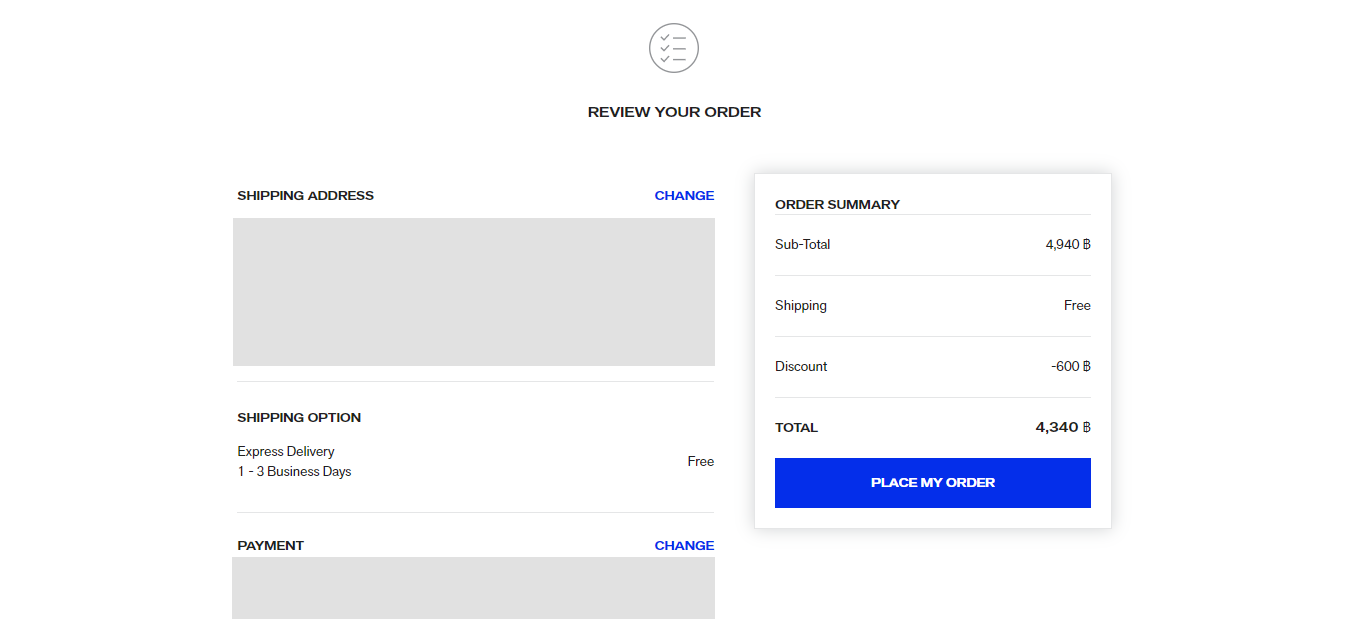Click the Sub-Total label
Screen dimensions: 1348x619
point(802,245)
